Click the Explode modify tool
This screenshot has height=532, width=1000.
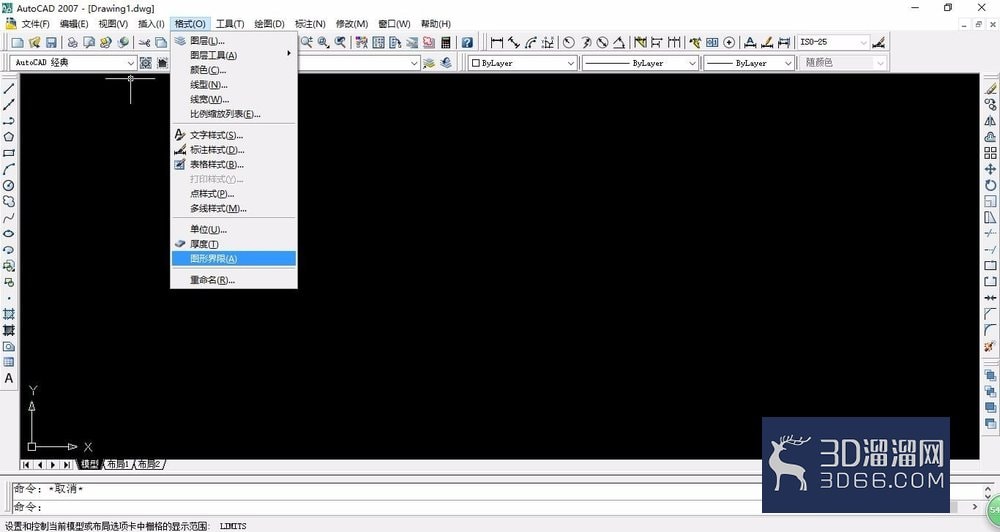tap(990, 346)
